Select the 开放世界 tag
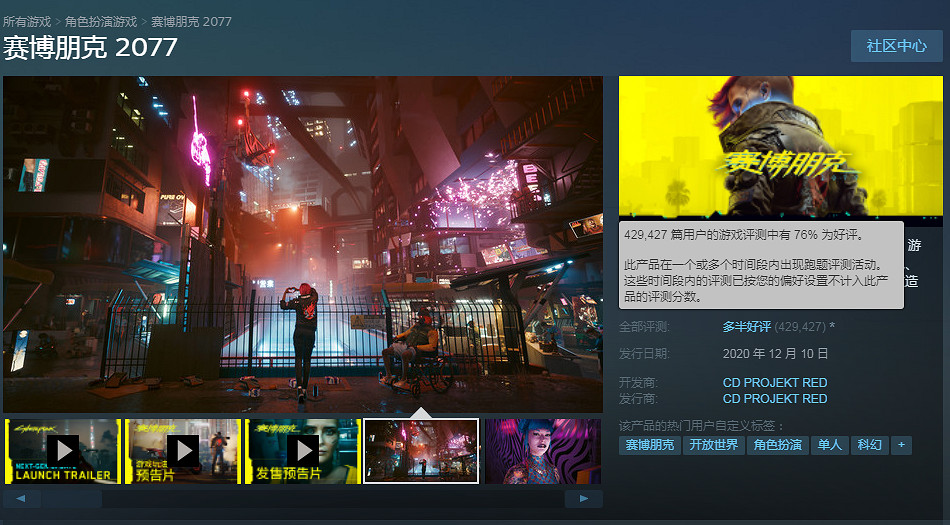Image resolution: width=950 pixels, height=525 pixels. (x=714, y=445)
